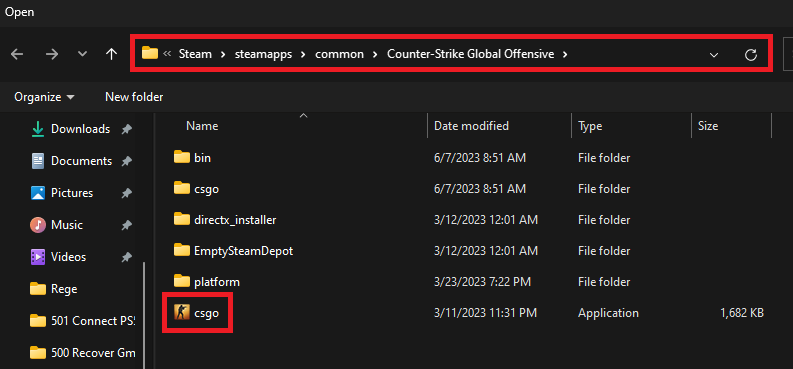Click the Pictures landscape icon
The image size is (793, 369).
coord(38,193)
